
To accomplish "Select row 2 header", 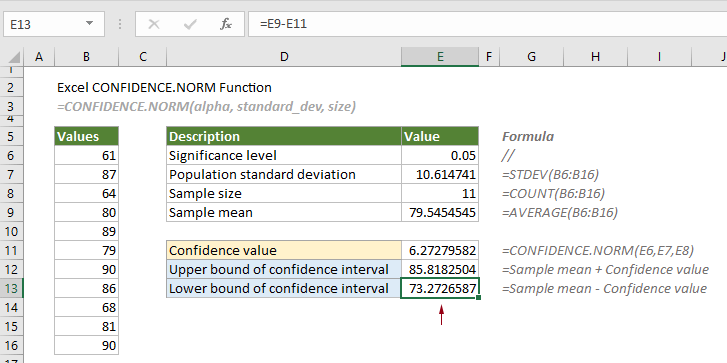I will tap(12, 88).
